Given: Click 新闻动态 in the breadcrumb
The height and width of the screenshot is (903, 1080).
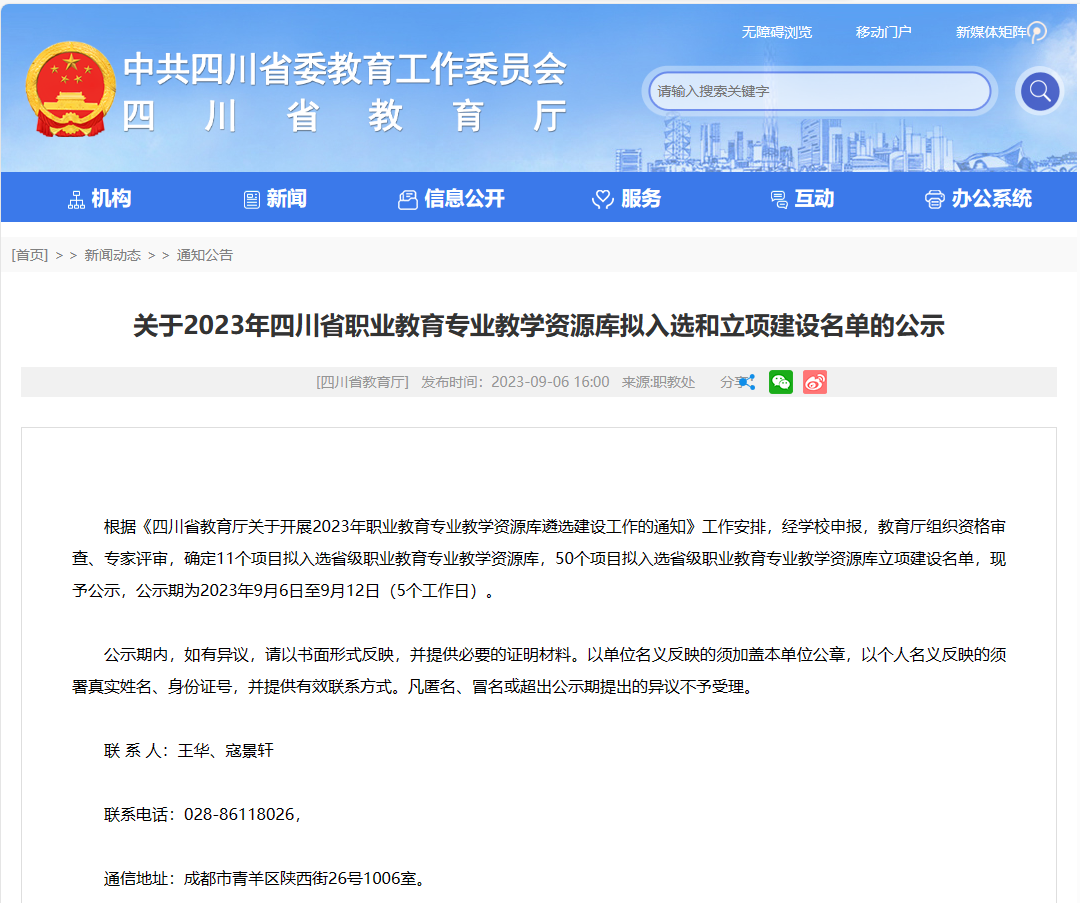Looking at the screenshot, I should (x=112, y=255).
